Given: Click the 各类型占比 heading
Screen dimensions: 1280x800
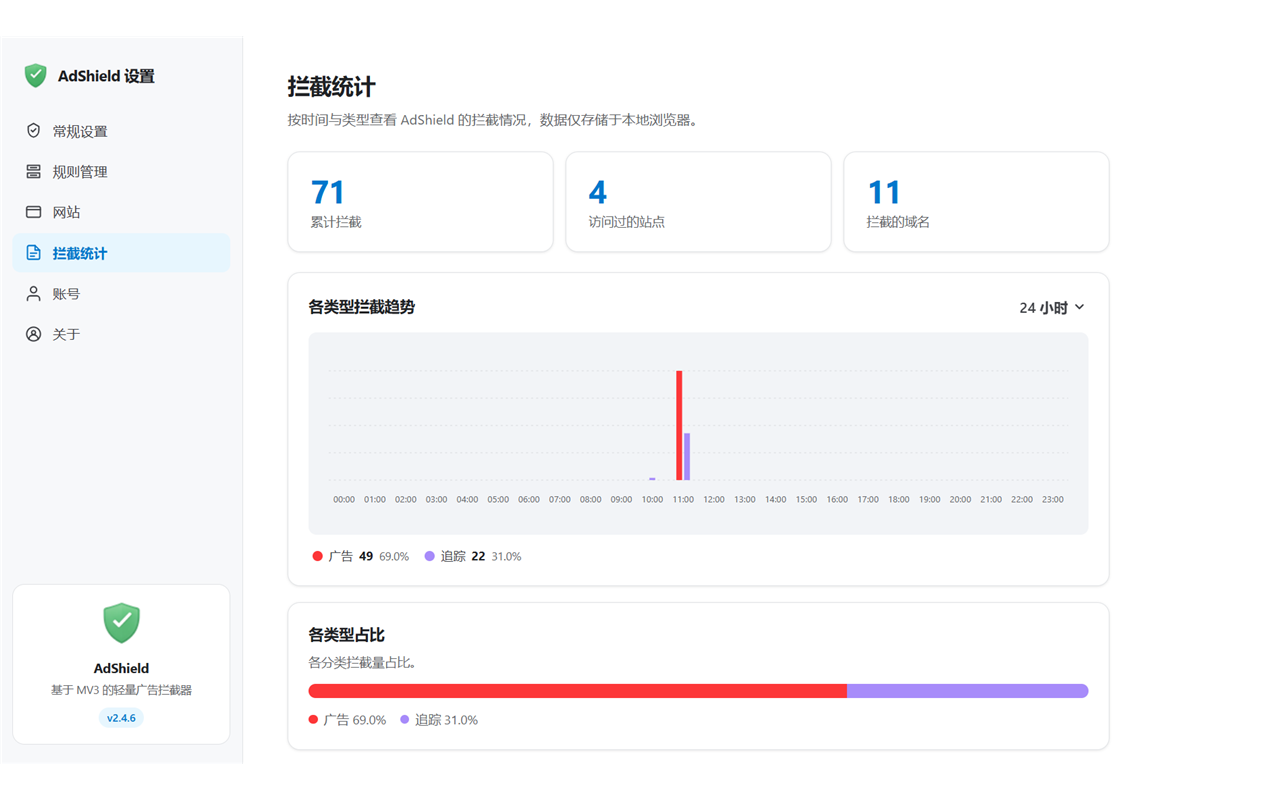Looking at the screenshot, I should [347, 635].
